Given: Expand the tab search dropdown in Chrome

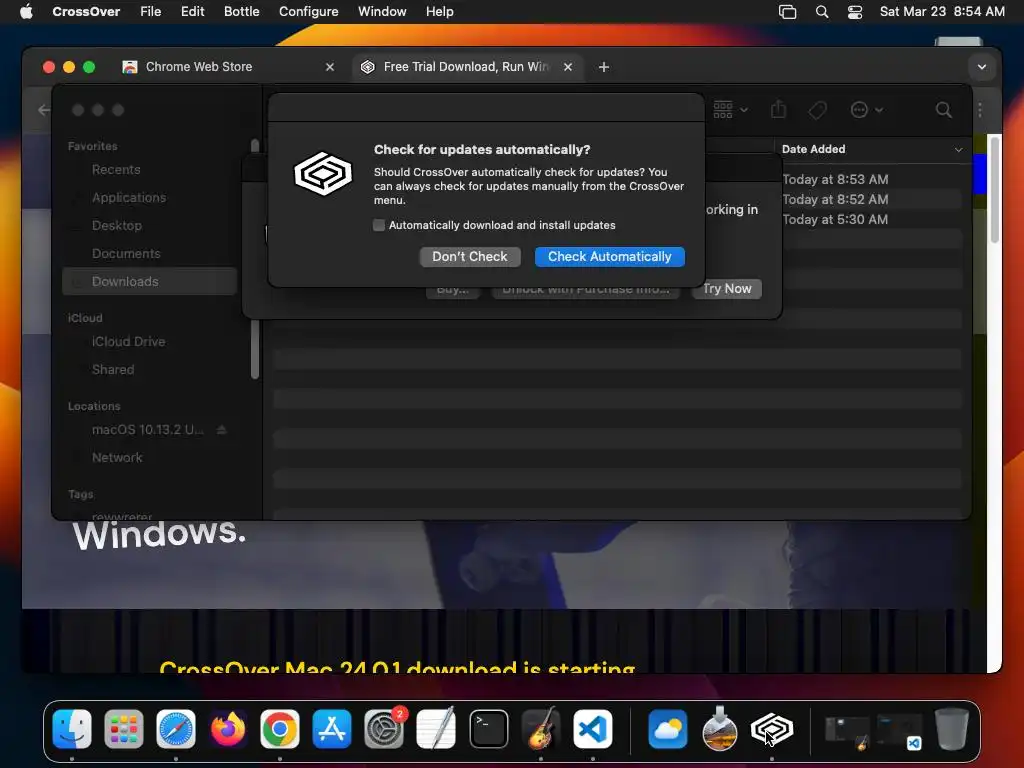Looking at the screenshot, I should (x=982, y=67).
